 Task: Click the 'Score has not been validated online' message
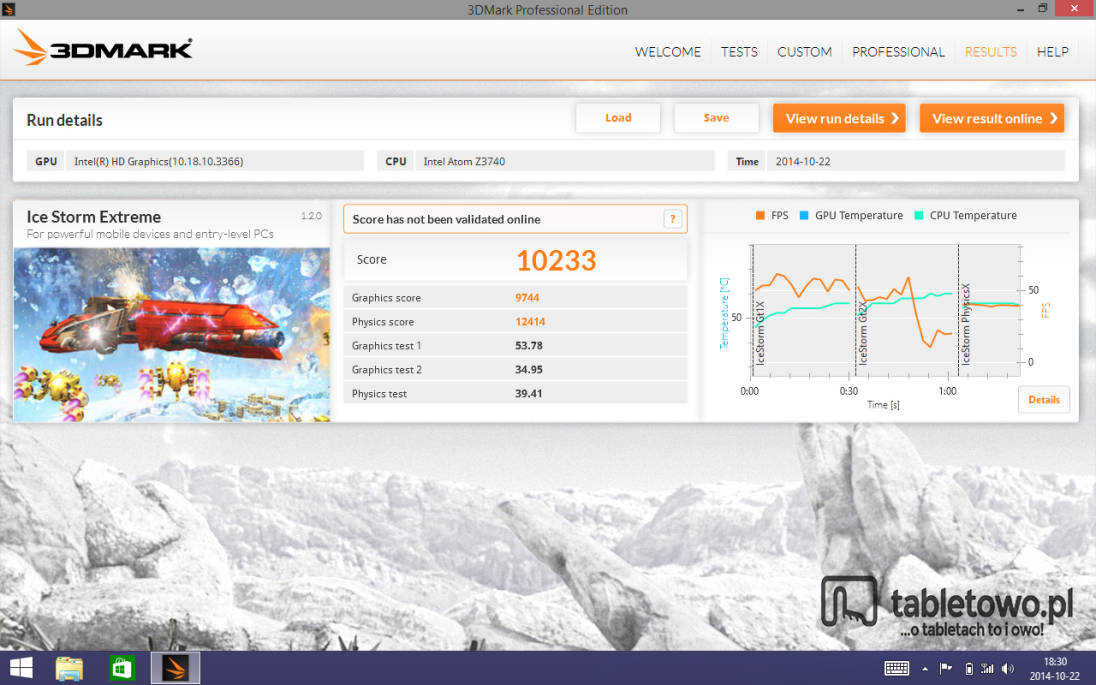[x=446, y=219]
